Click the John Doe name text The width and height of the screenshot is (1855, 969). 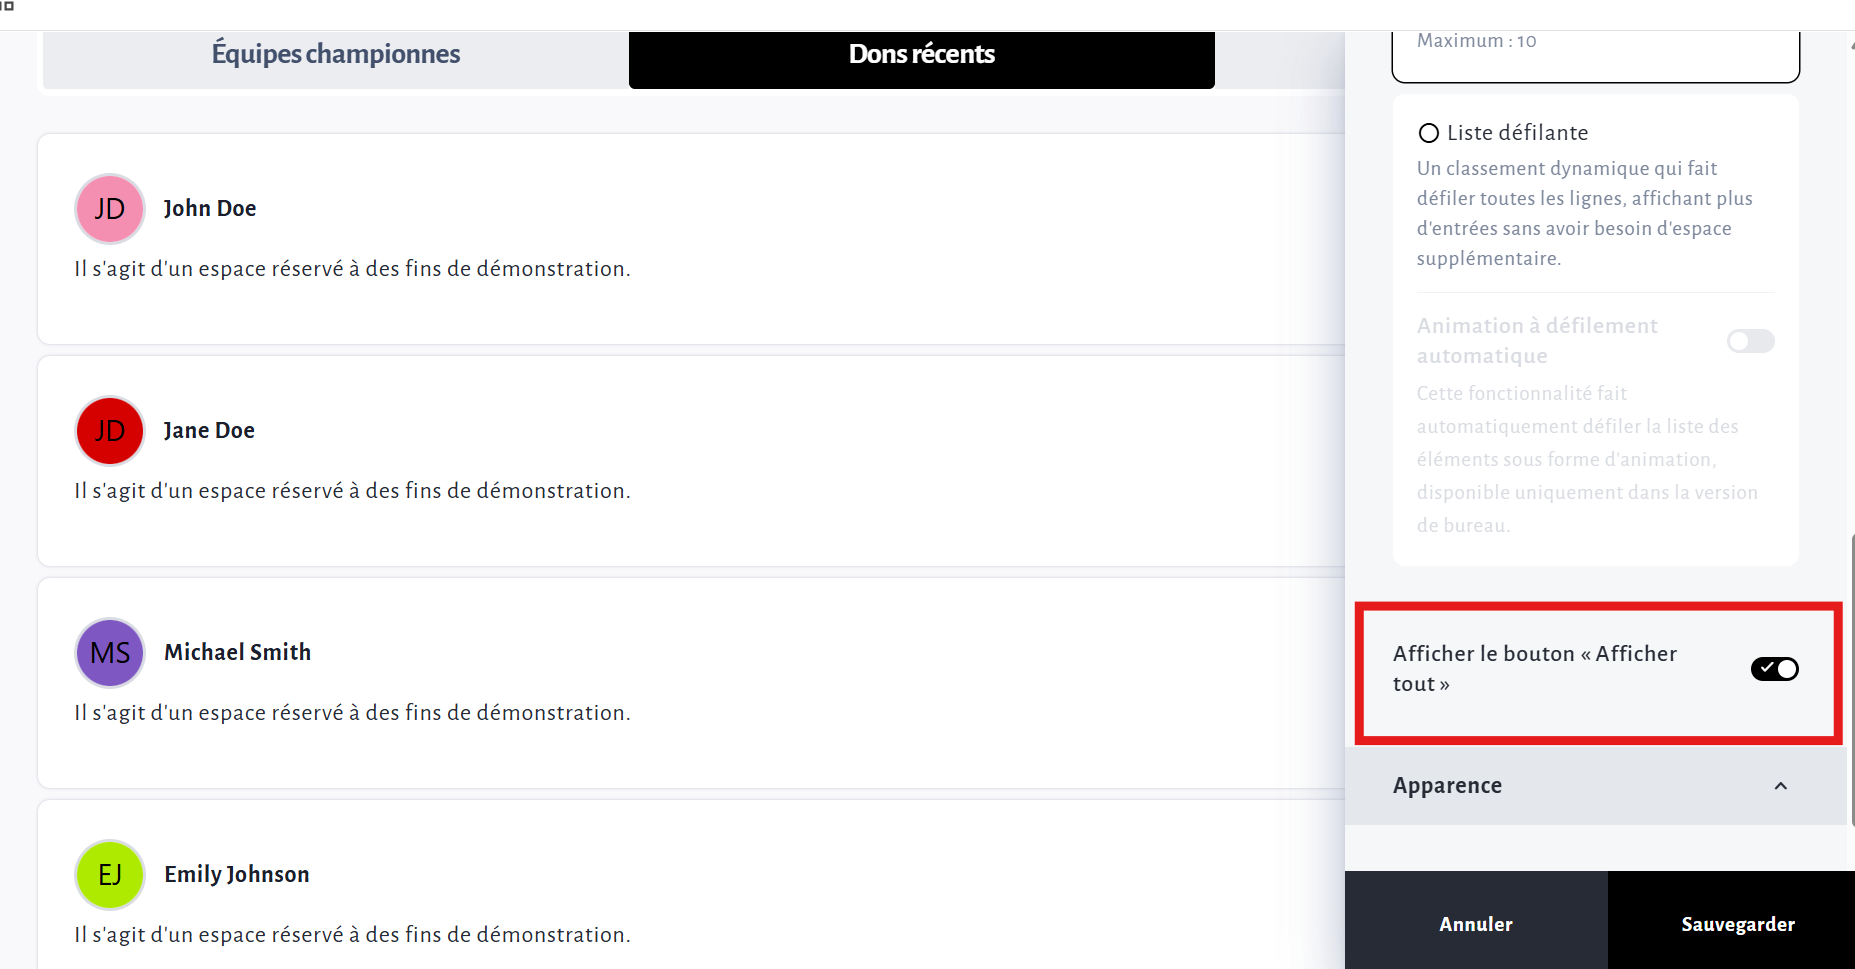[210, 208]
